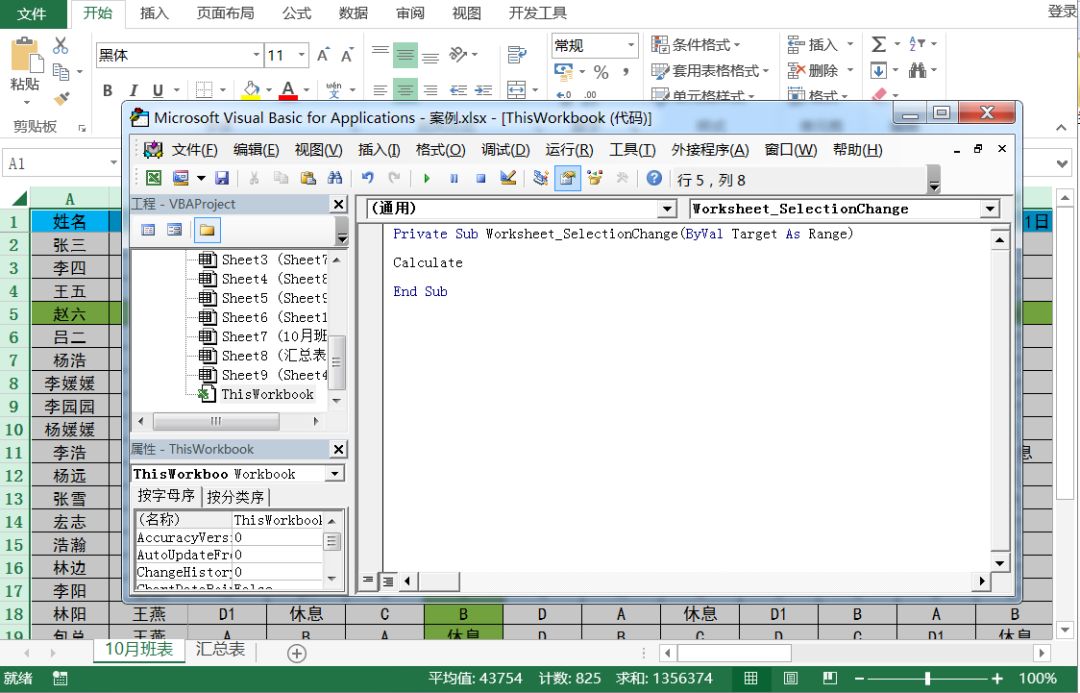Click the Design Mode icon
Image resolution: width=1080 pixels, height=693 pixels.
tap(508, 178)
